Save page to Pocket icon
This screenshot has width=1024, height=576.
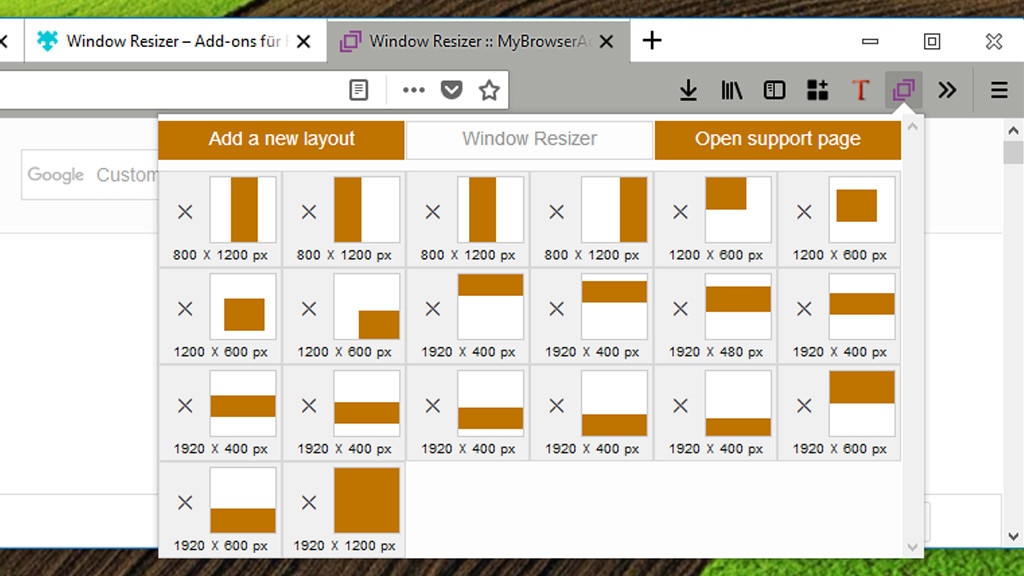[x=452, y=90]
